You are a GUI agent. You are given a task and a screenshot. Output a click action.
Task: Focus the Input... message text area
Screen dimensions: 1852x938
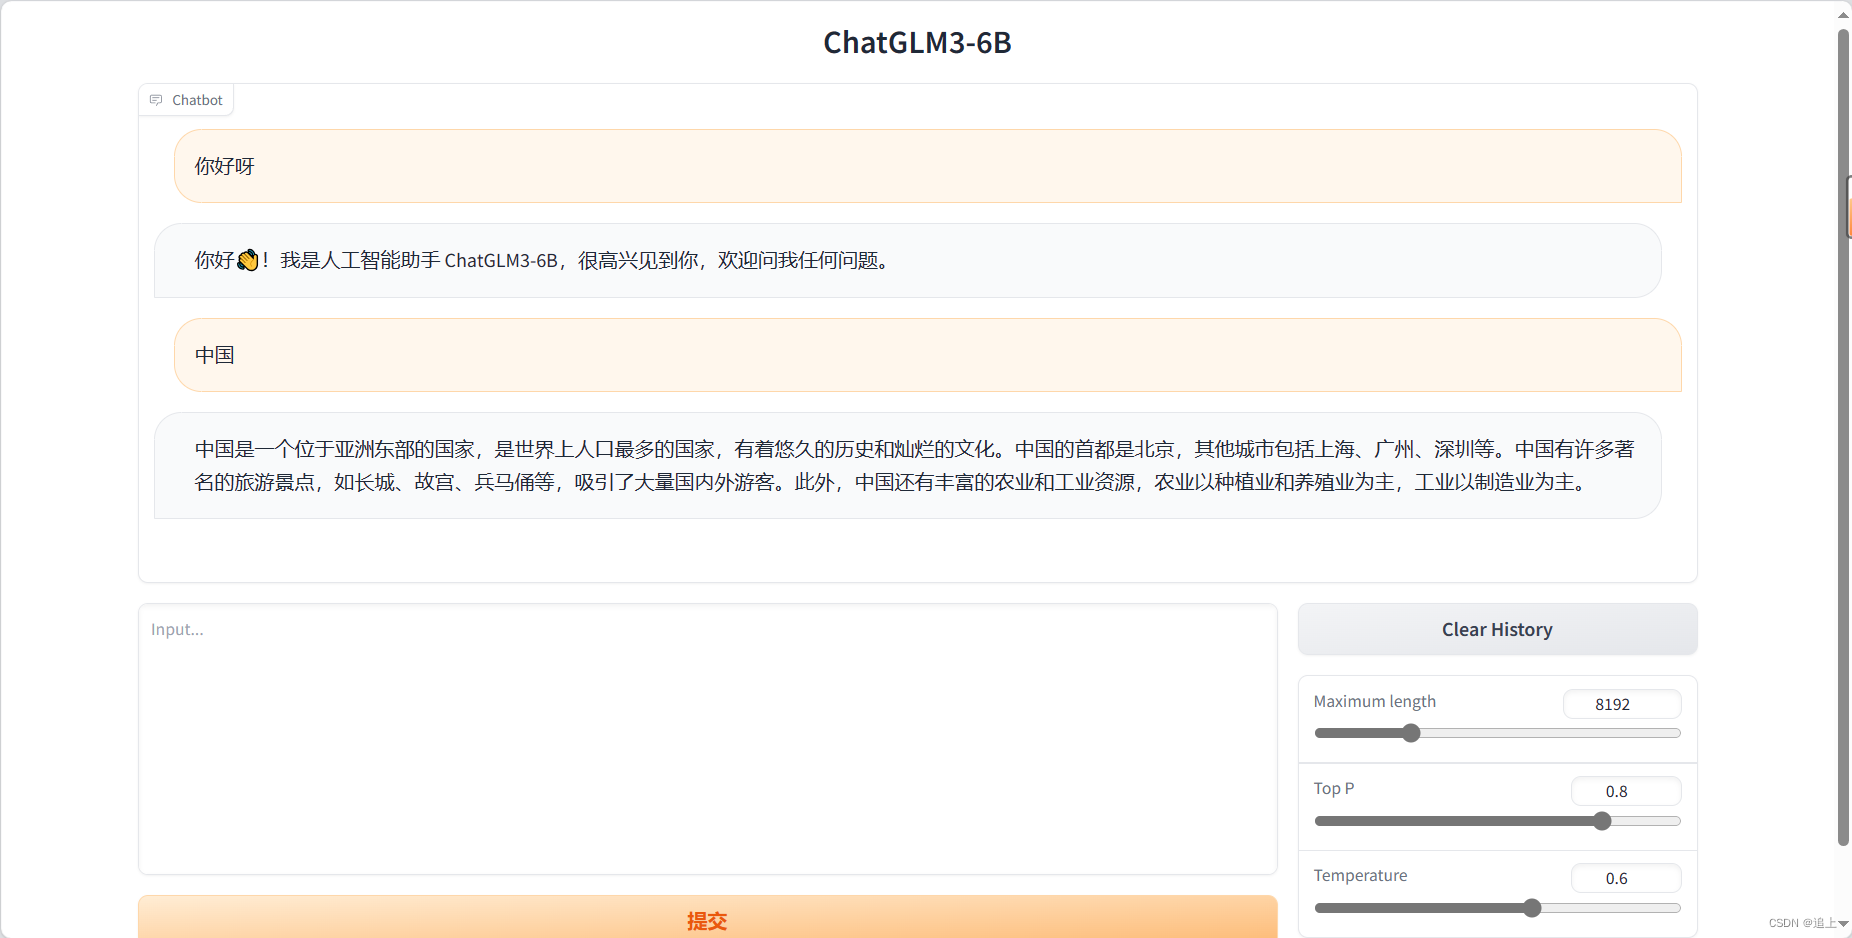(x=707, y=738)
